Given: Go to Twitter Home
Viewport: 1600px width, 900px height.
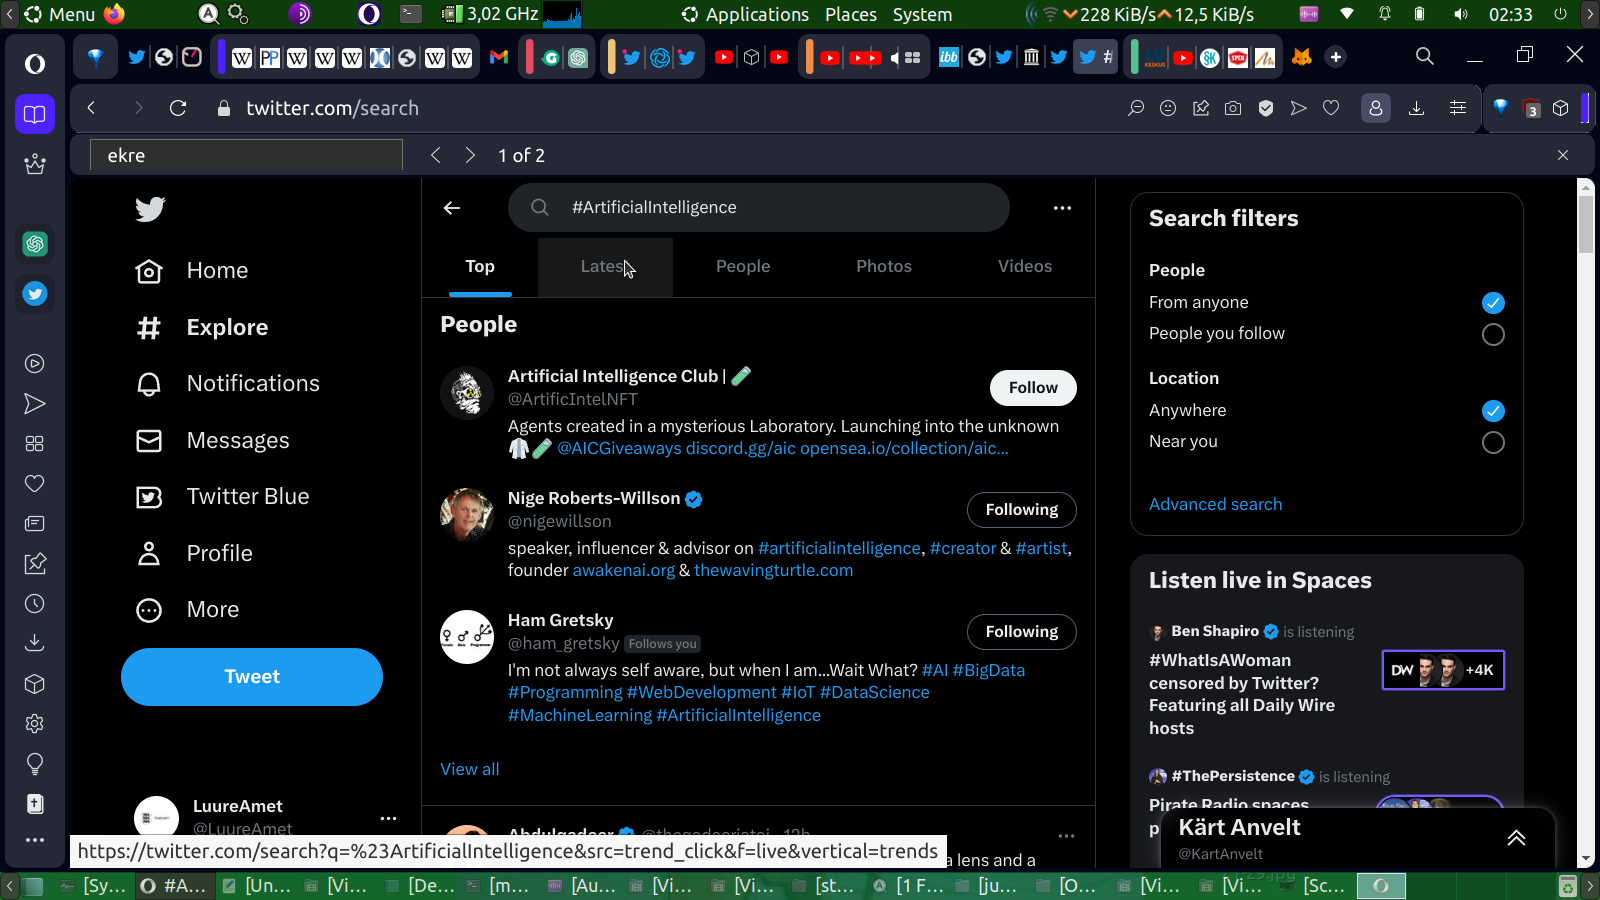Looking at the screenshot, I should point(191,271).
